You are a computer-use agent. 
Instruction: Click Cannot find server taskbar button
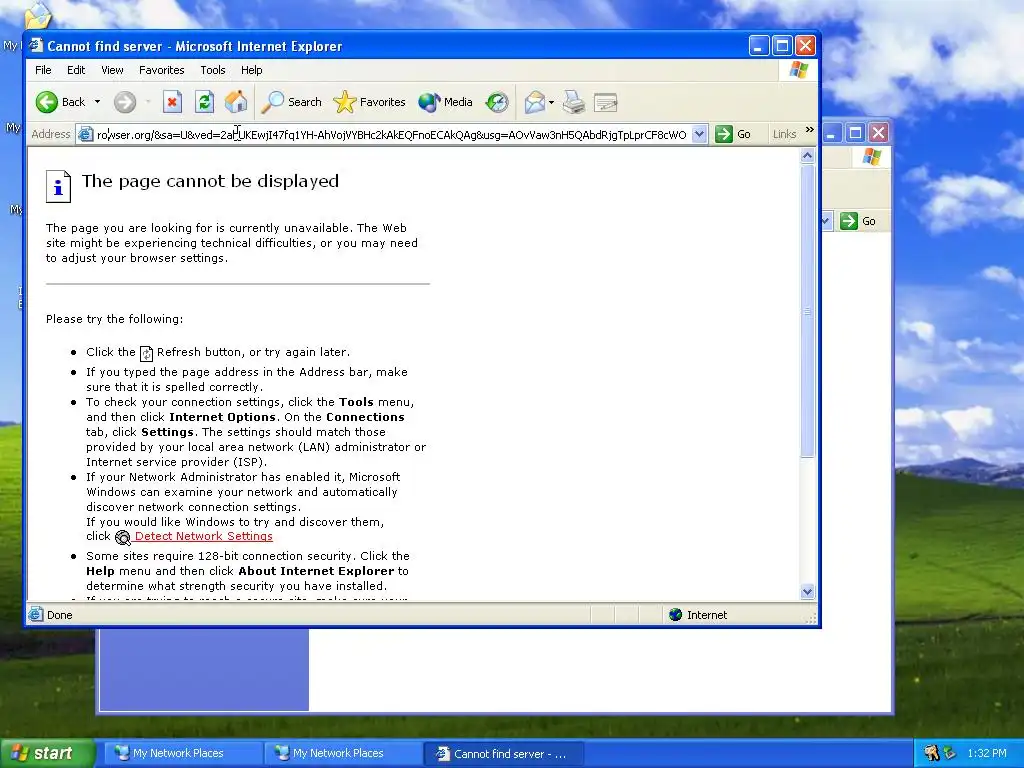pyautogui.click(x=503, y=753)
